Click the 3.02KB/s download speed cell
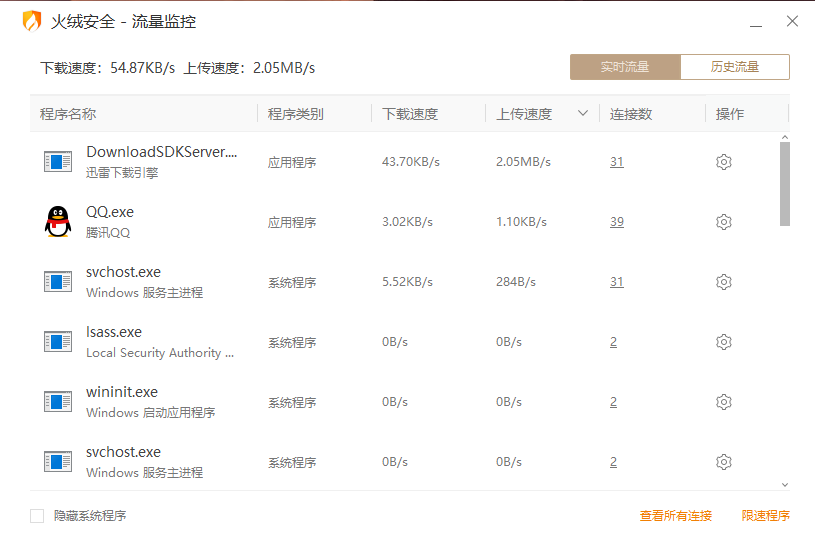Screen dimensions: 815x538 (x=407, y=222)
